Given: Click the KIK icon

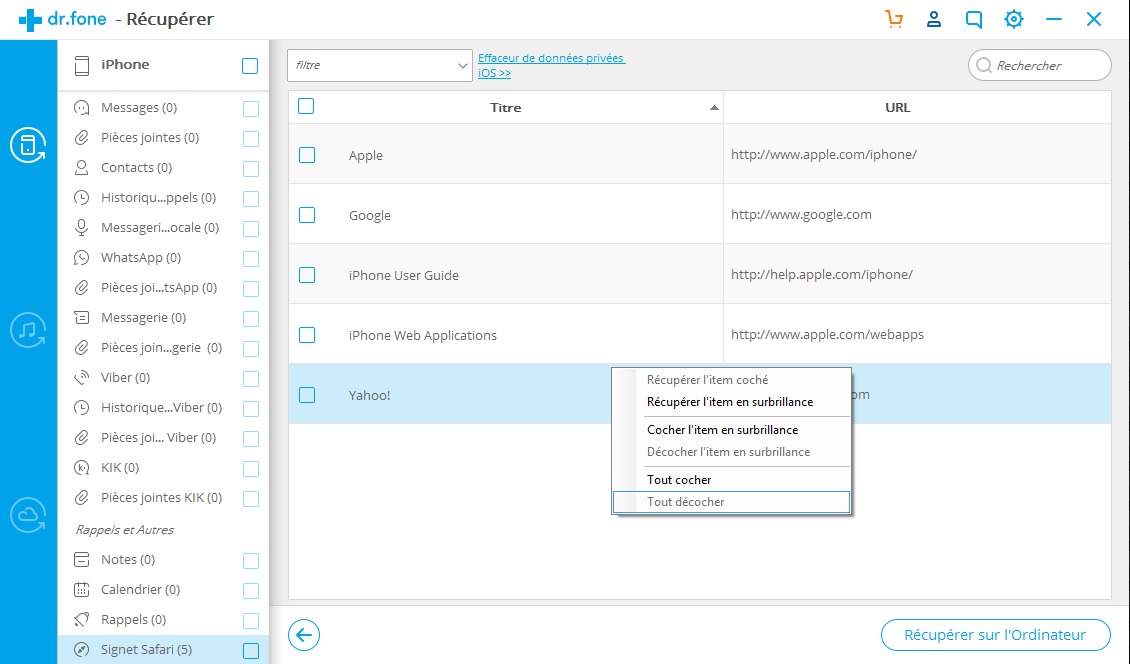Looking at the screenshot, I should pos(81,468).
